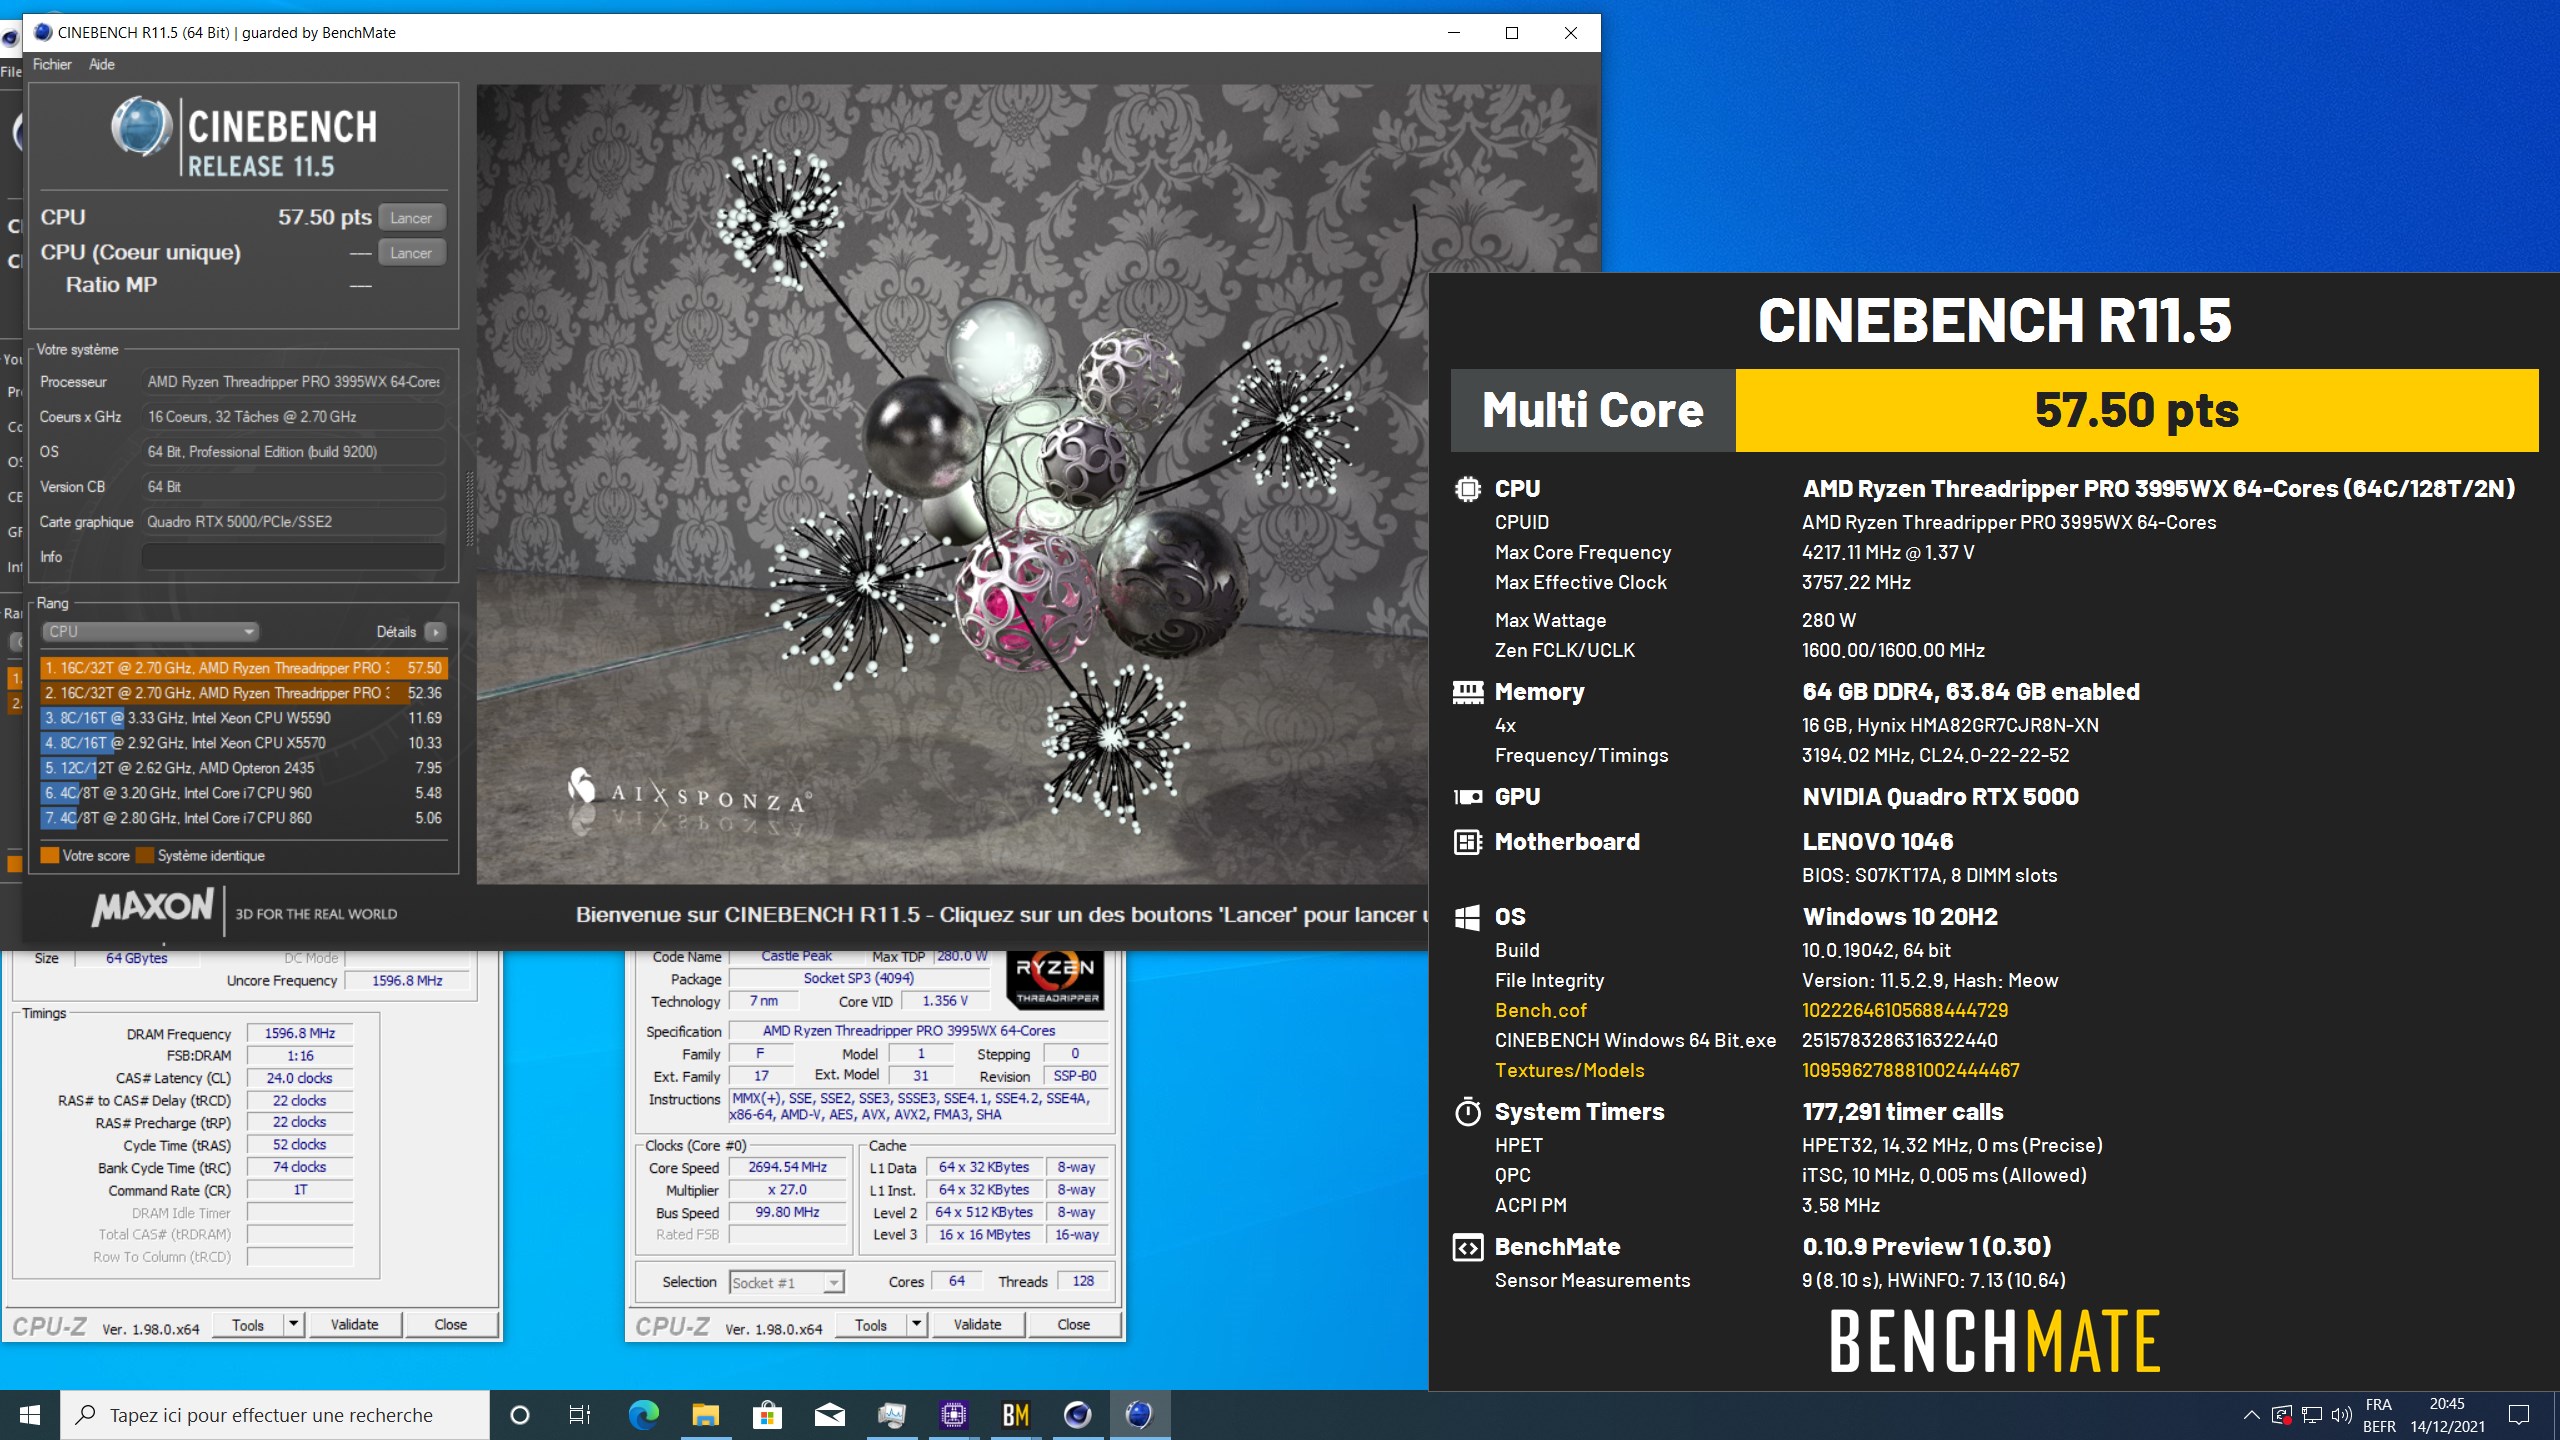The width and height of the screenshot is (2560, 1440).
Task: Open the volume control tray icon
Action: [2341, 1415]
